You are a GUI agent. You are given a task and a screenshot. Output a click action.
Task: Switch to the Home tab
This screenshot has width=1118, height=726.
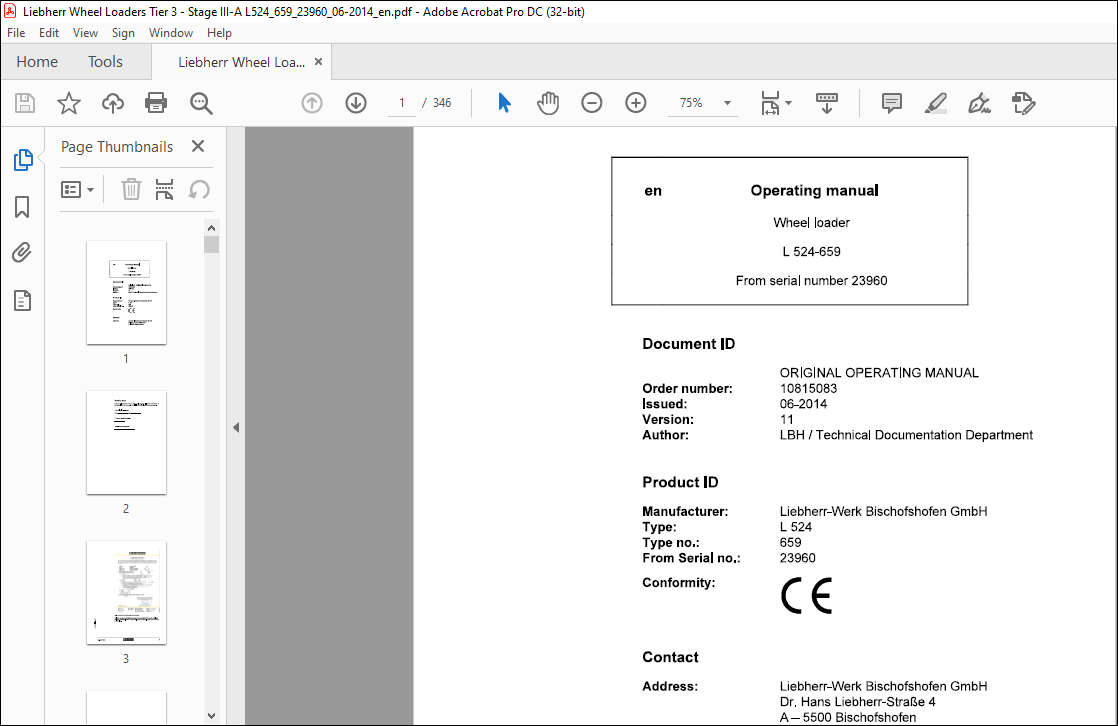[37, 62]
